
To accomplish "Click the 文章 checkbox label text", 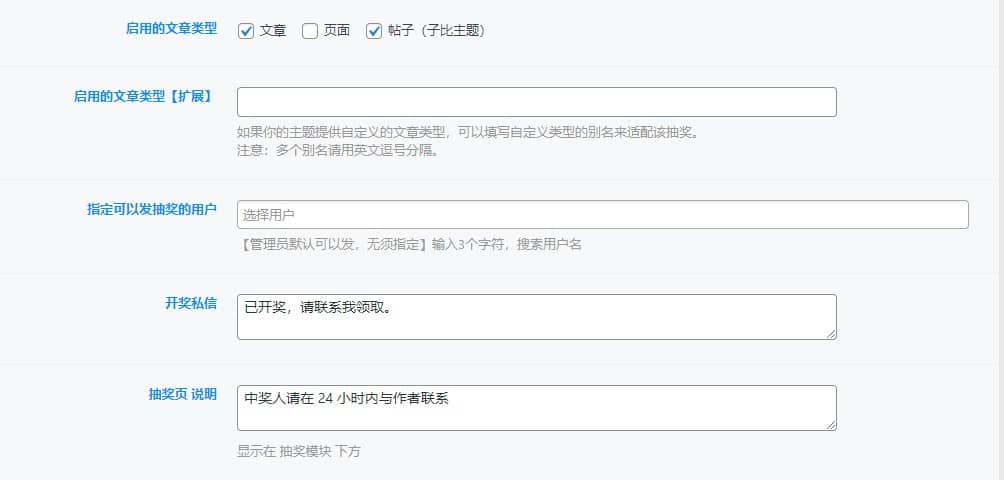I will [273, 31].
